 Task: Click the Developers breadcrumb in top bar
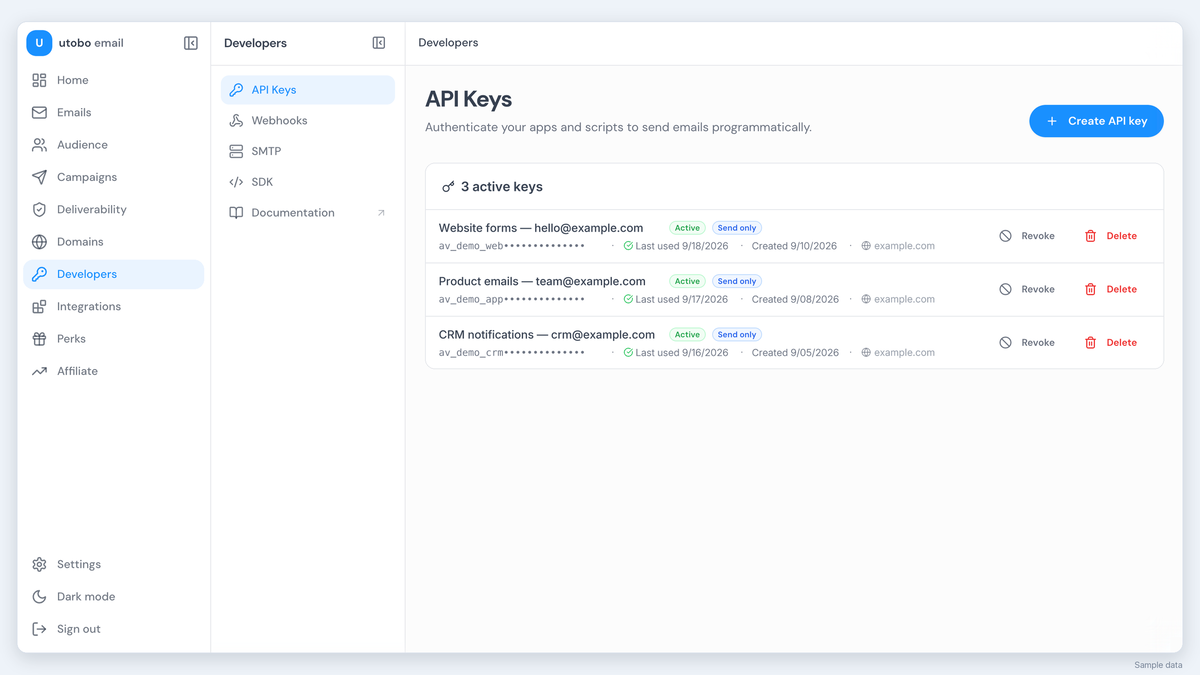pyautogui.click(x=448, y=43)
